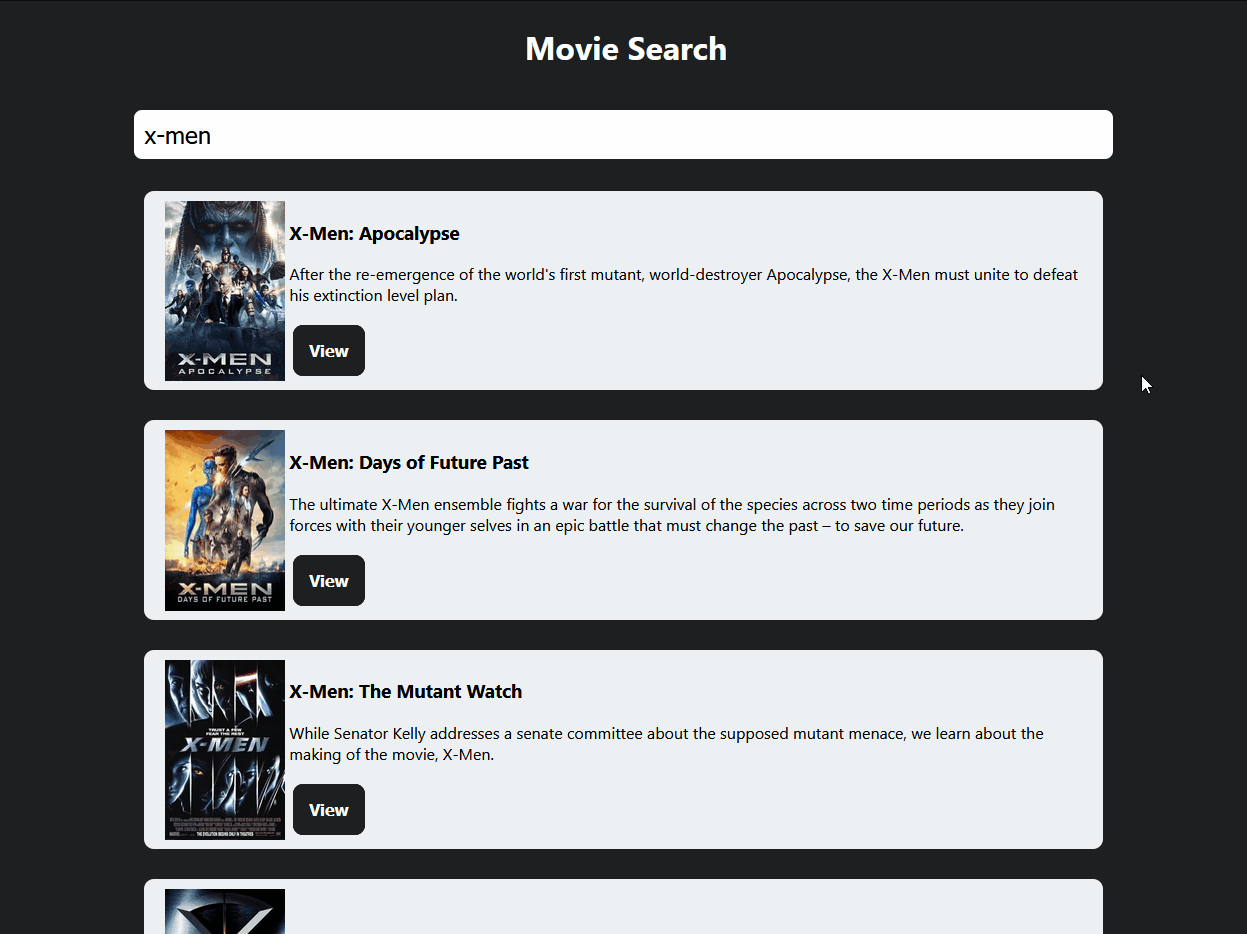Screen dimensions: 1247x934
Task: Select the title X-Men: Days of Future Past
Action: tap(409, 463)
